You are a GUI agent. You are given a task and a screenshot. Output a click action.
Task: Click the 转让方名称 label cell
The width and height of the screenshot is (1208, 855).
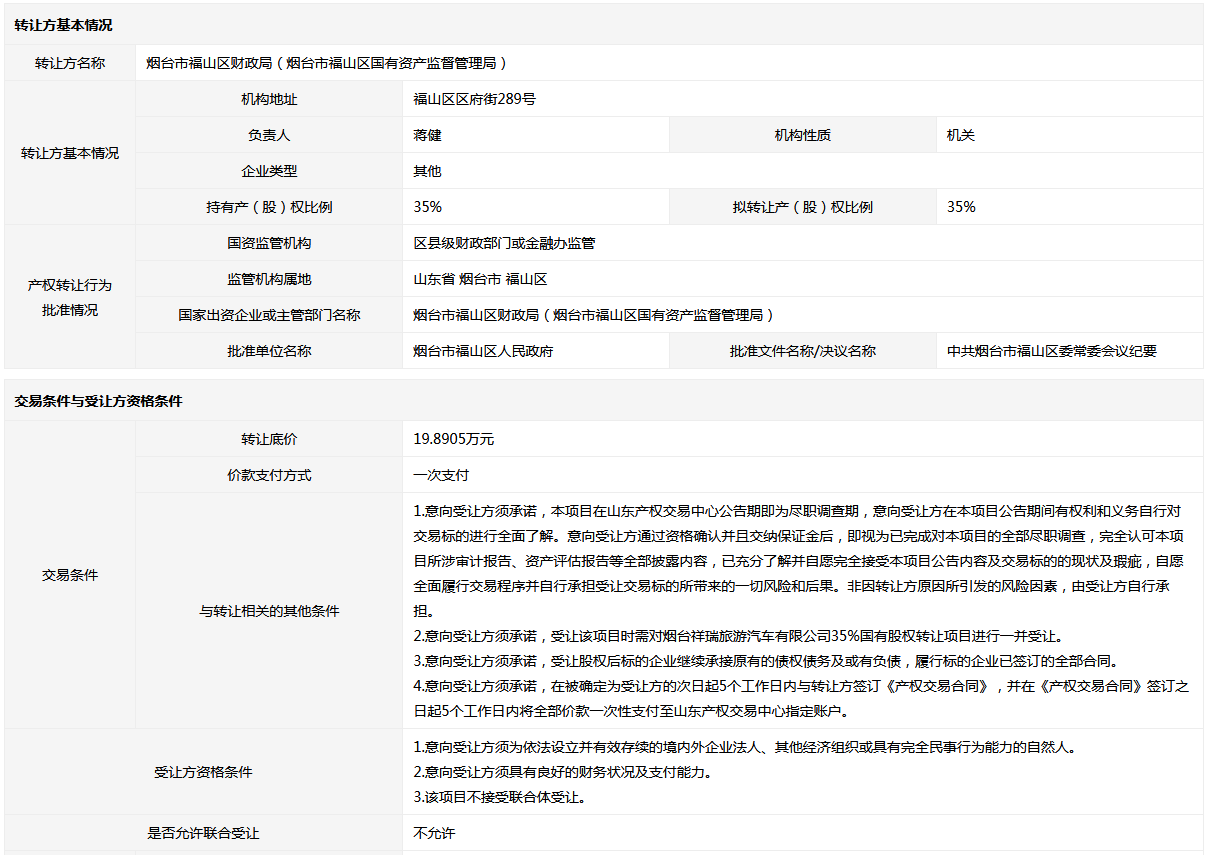coord(70,63)
